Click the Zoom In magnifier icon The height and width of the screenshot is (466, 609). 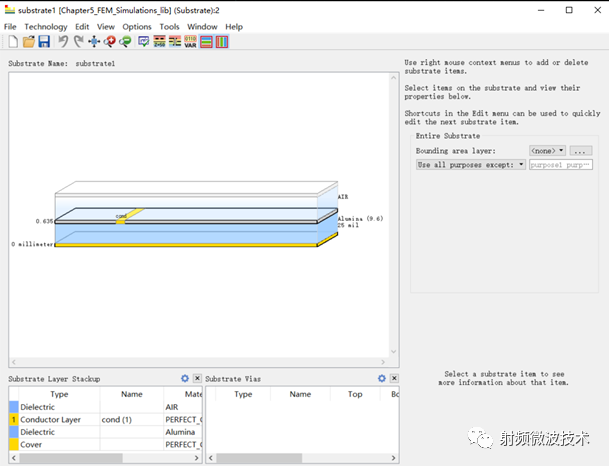pos(110,42)
